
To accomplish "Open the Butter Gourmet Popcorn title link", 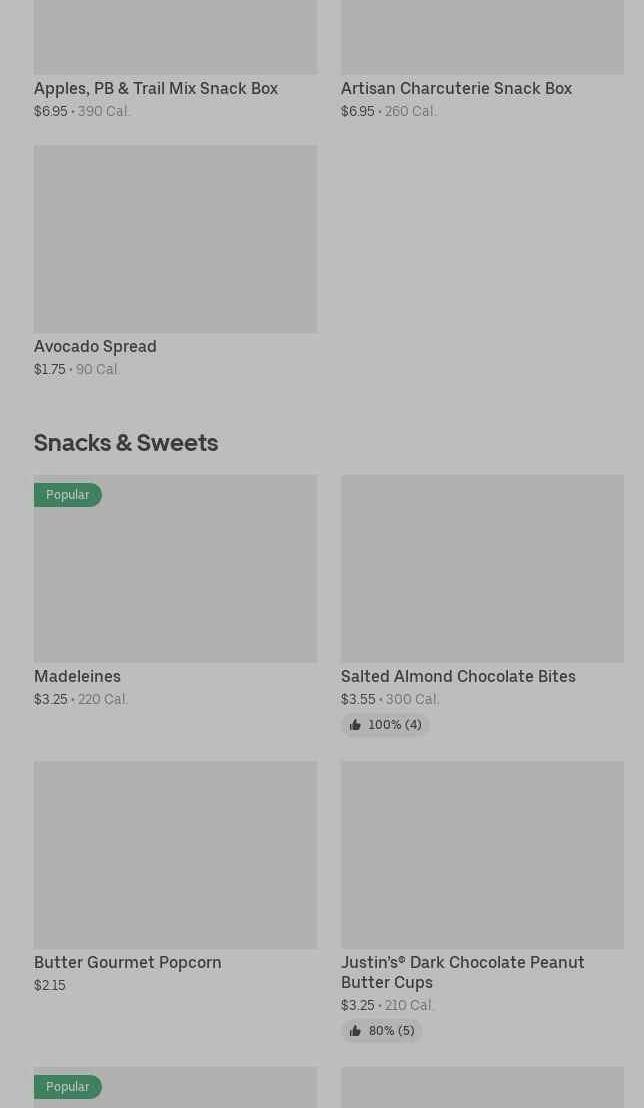I will click(x=128, y=962).
